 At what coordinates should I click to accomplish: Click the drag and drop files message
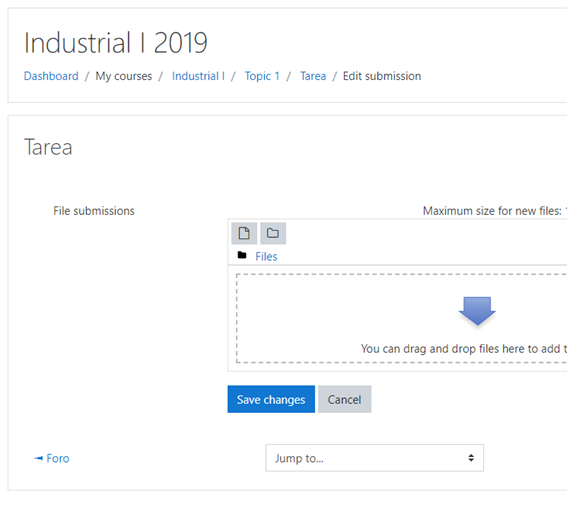(464, 348)
